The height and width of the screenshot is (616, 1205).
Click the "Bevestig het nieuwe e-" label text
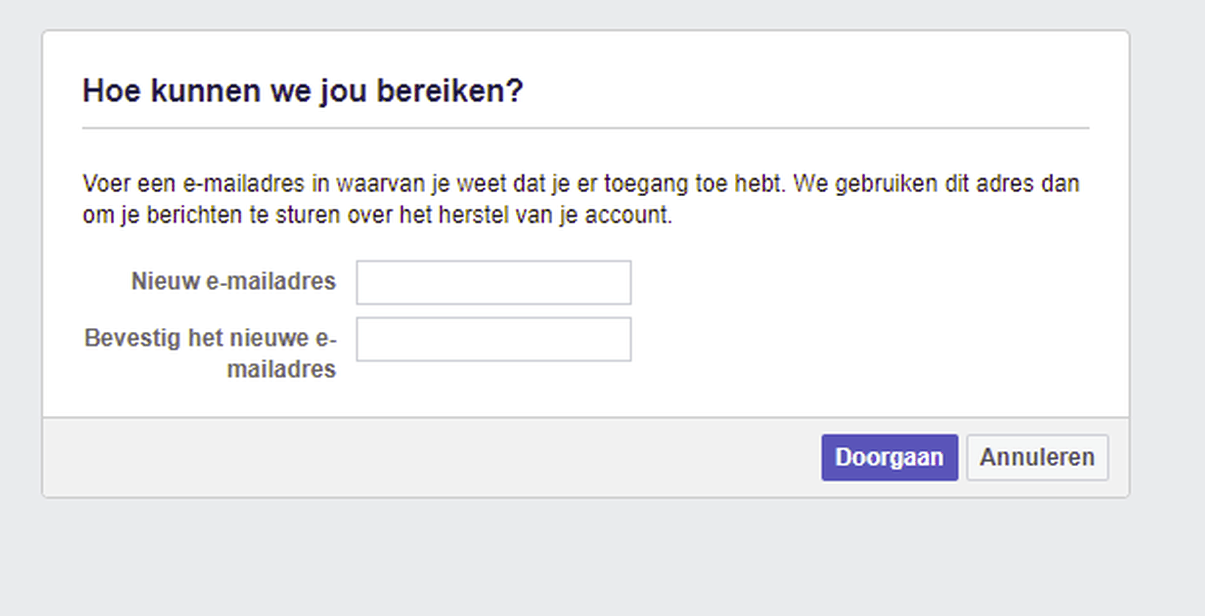pyautogui.click(x=210, y=338)
